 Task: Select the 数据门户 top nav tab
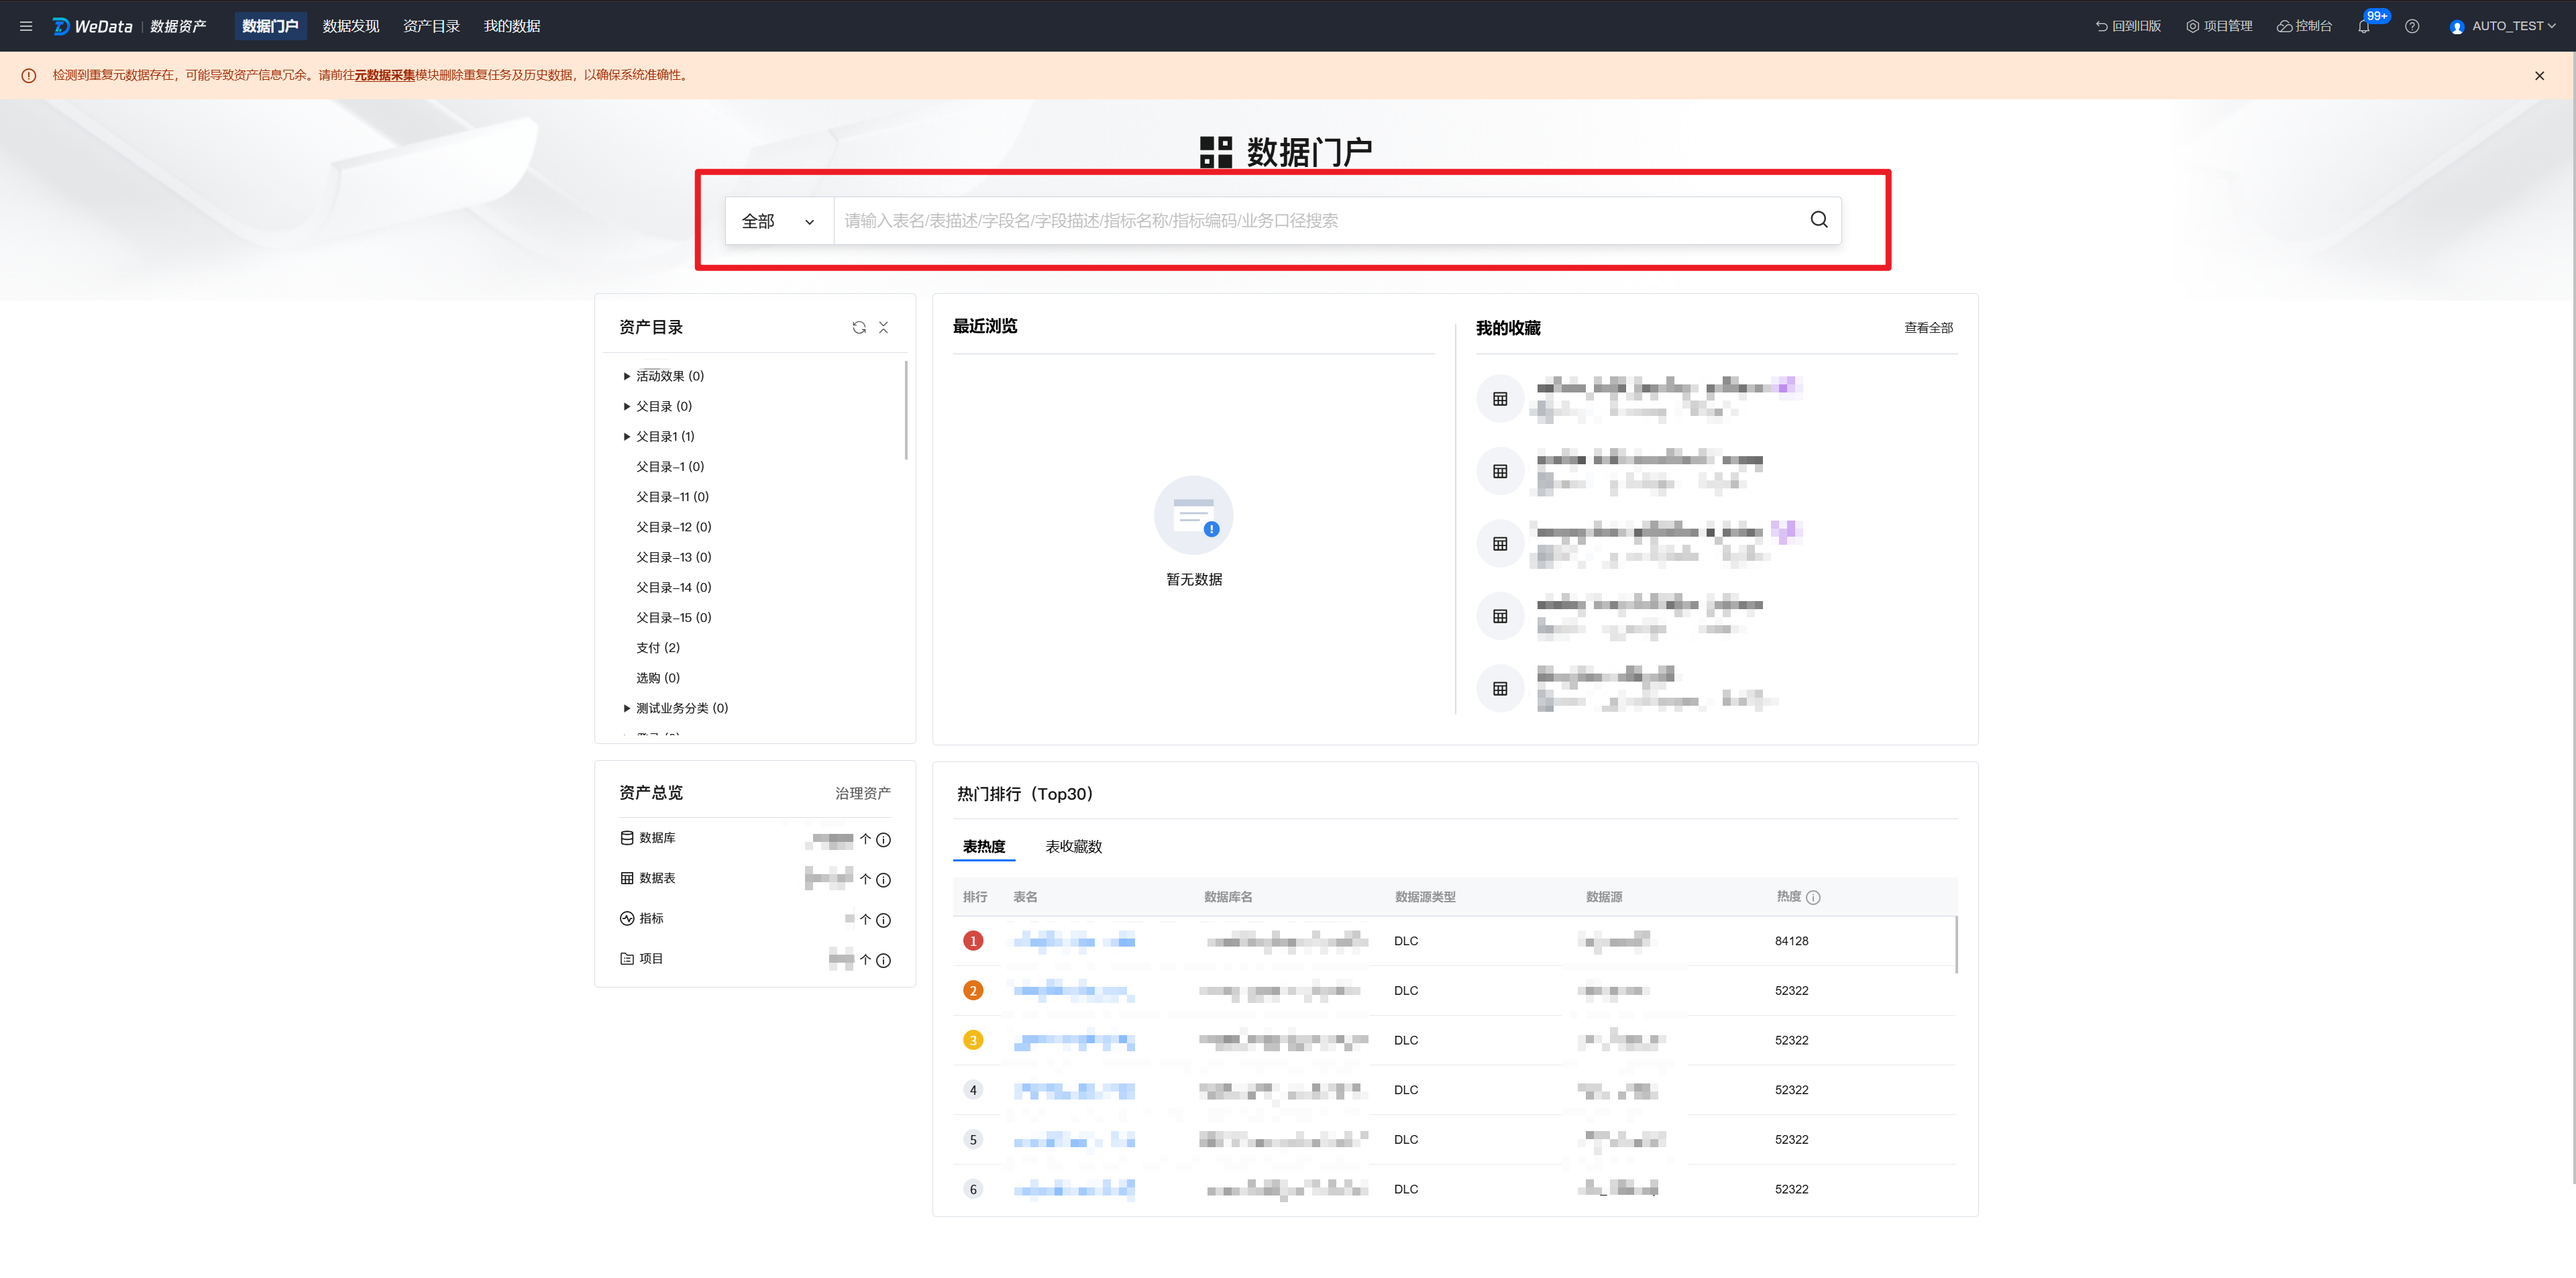(270, 26)
